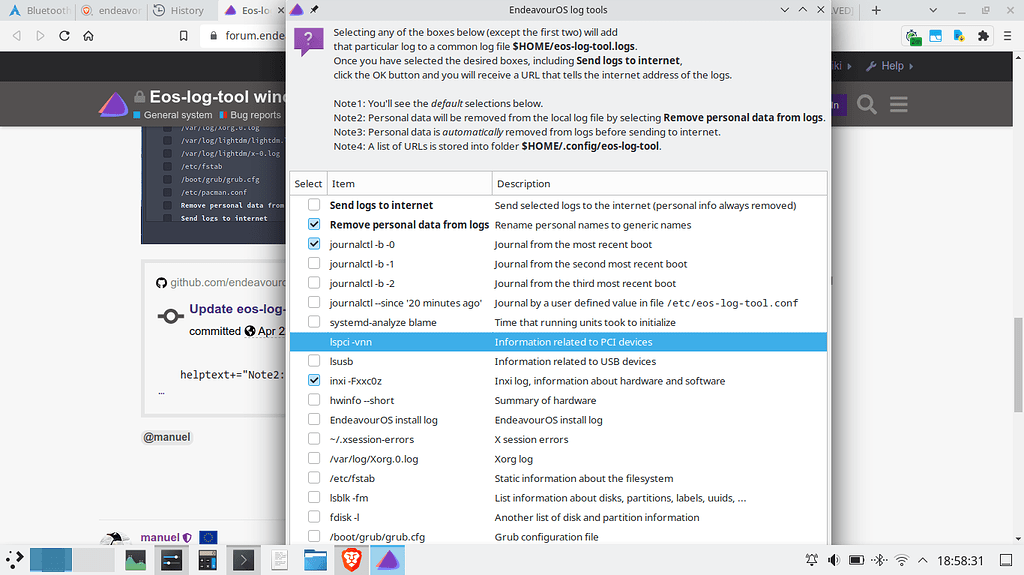Switch to the Bluetooth browser tab

pos(40,11)
